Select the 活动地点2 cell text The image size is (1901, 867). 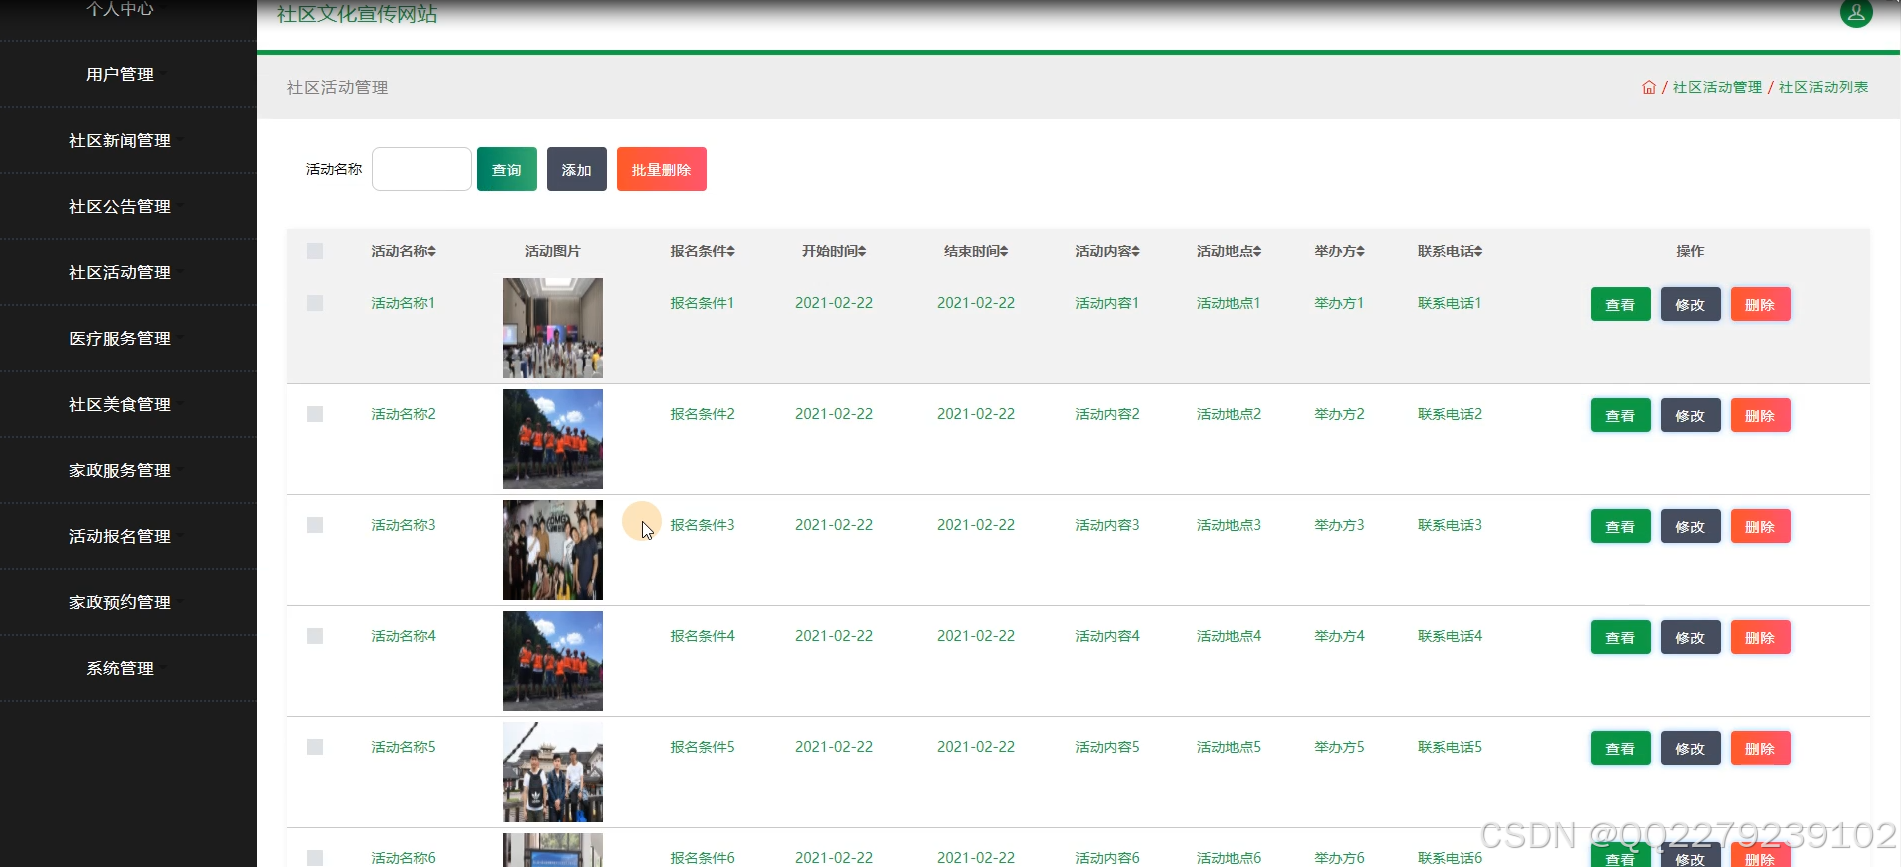point(1229,414)
